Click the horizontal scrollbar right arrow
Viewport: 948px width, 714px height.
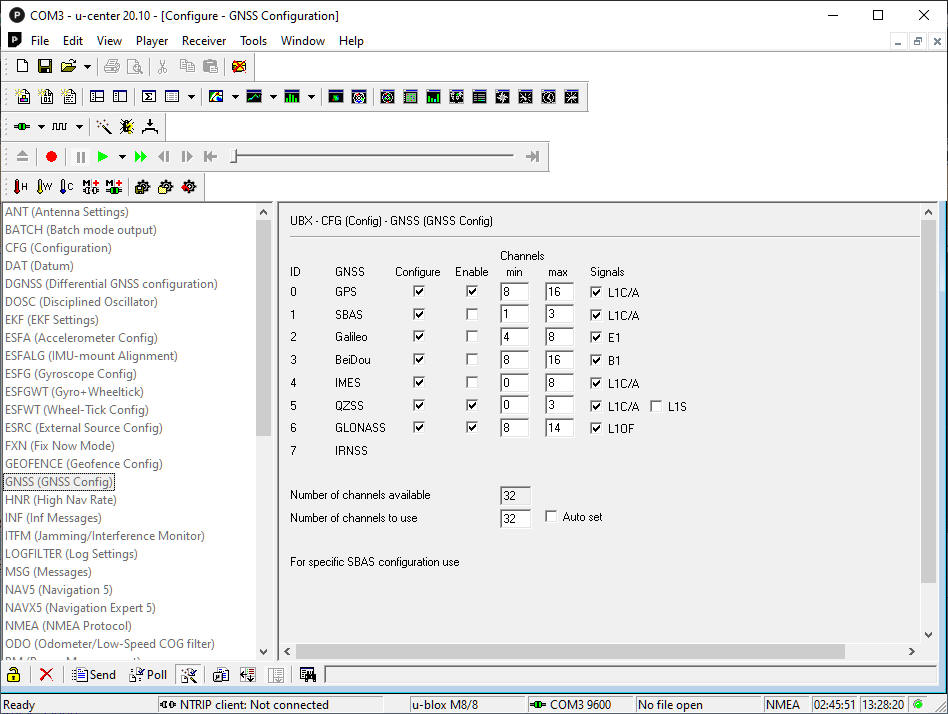(x=912, y=651)
